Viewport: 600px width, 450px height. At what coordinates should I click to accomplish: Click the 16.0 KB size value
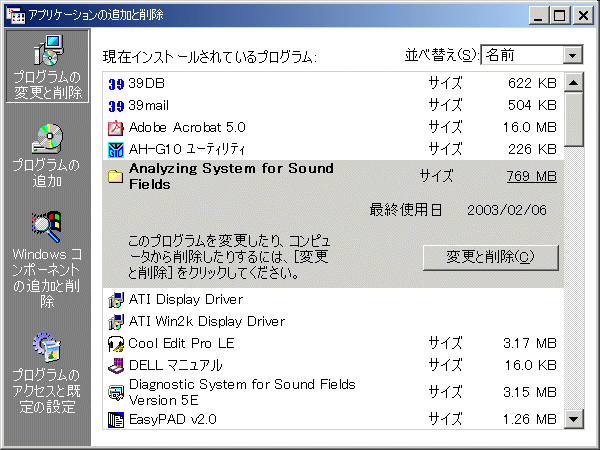point(531,365)
